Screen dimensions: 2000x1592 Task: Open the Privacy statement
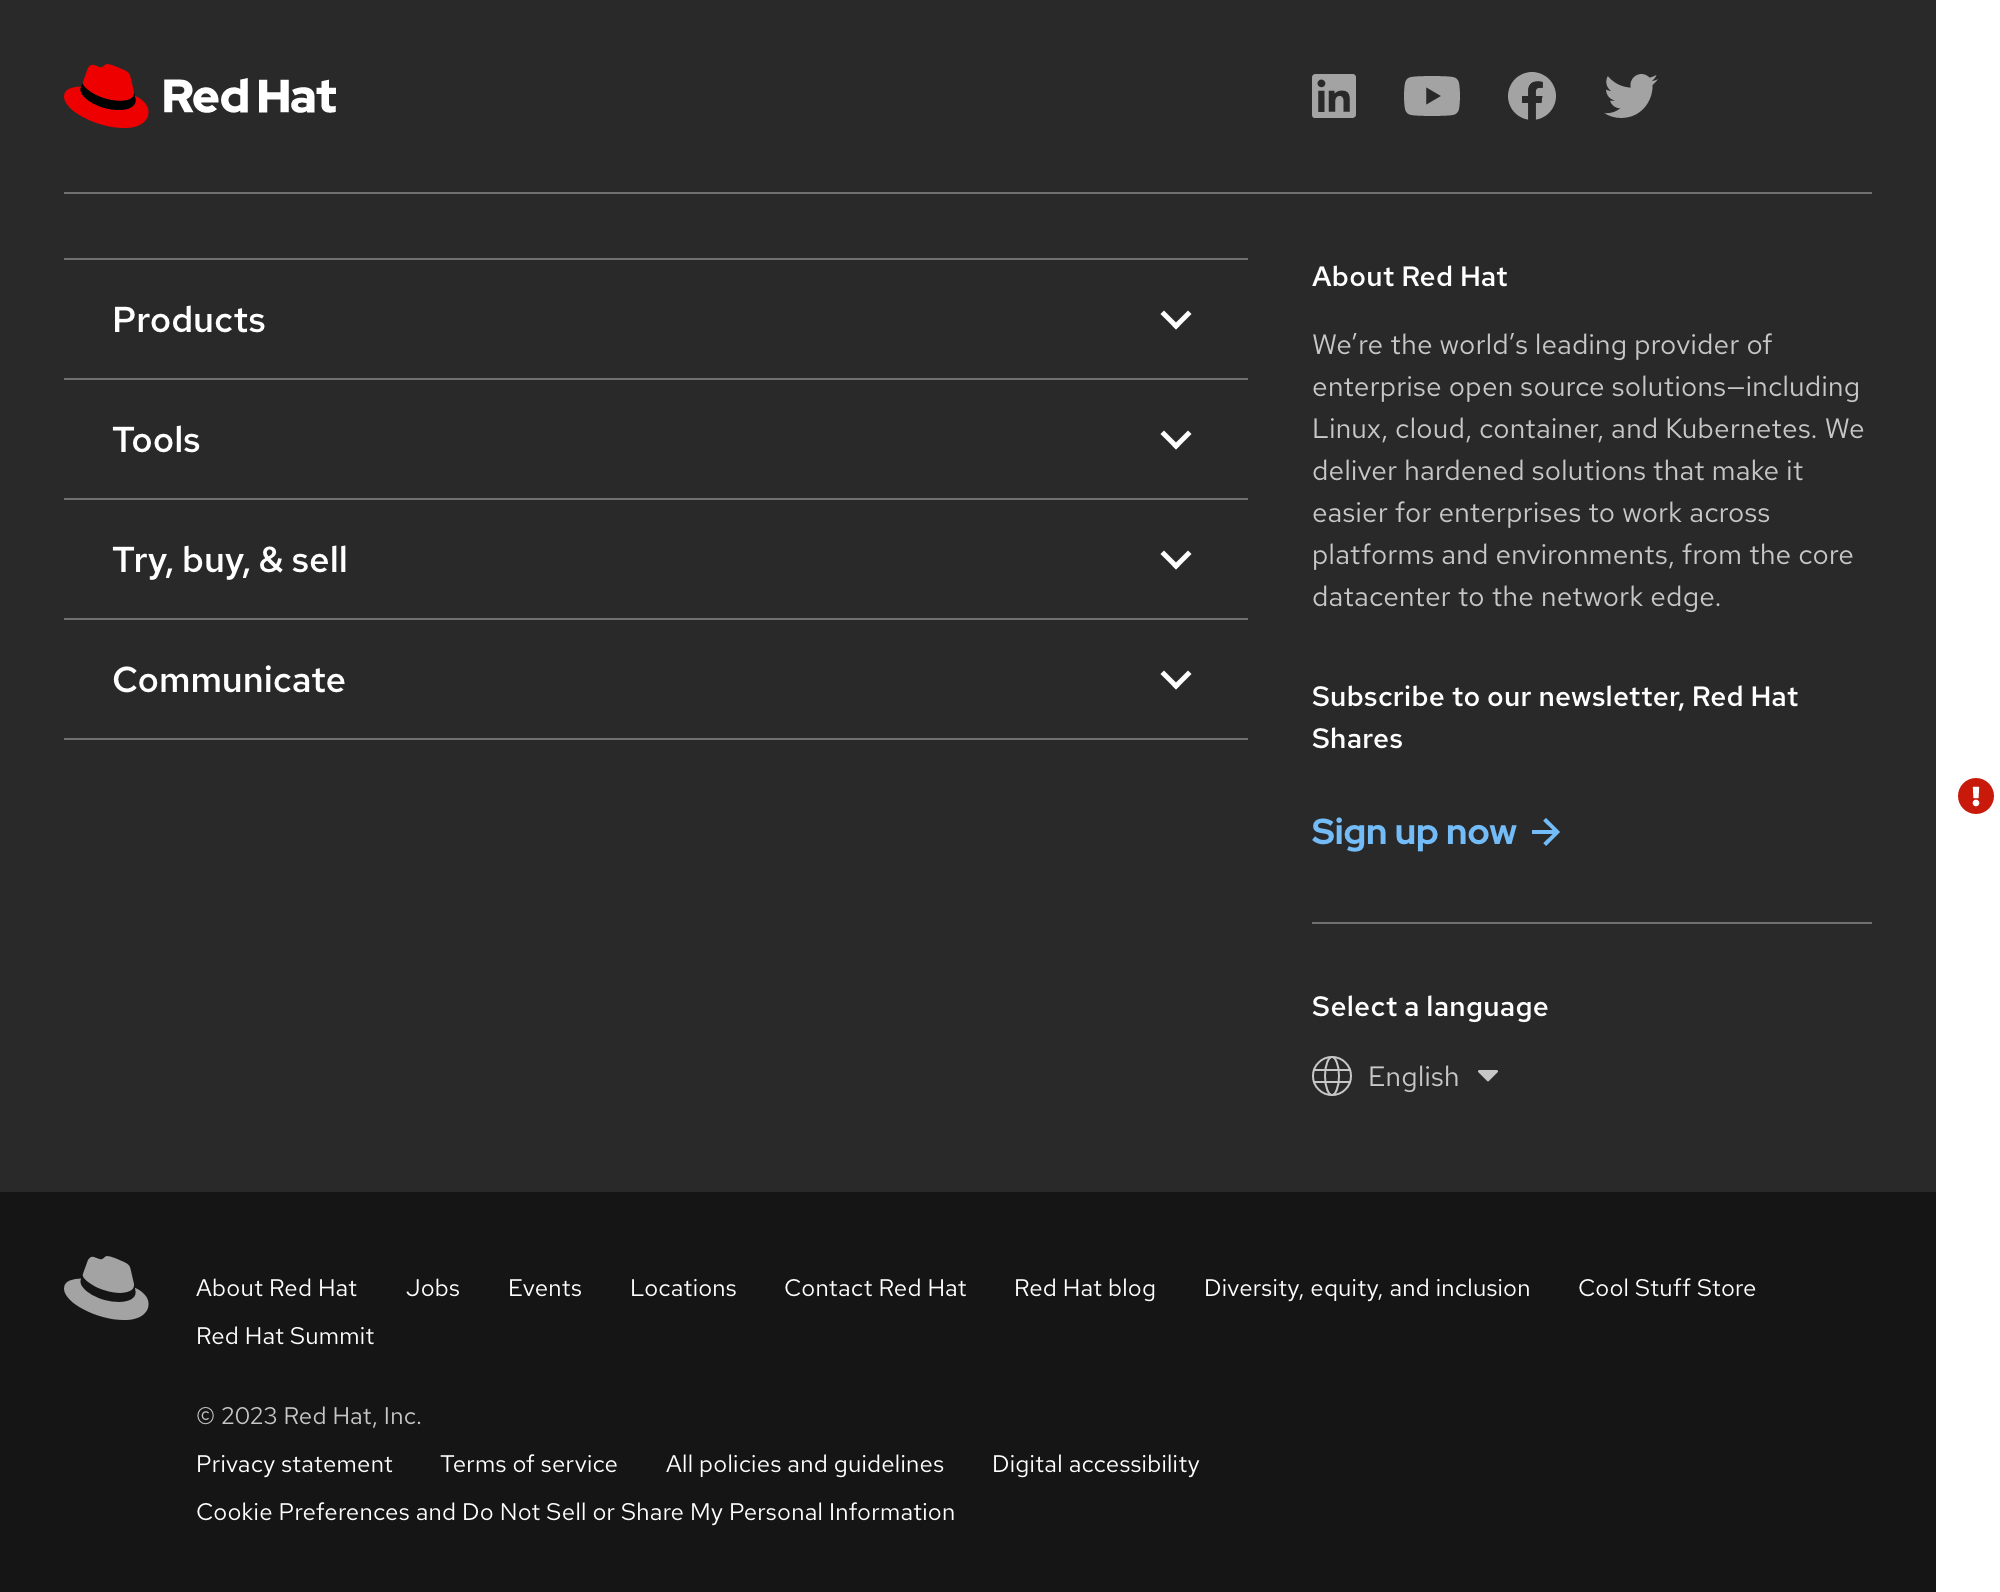(294, 1463)
